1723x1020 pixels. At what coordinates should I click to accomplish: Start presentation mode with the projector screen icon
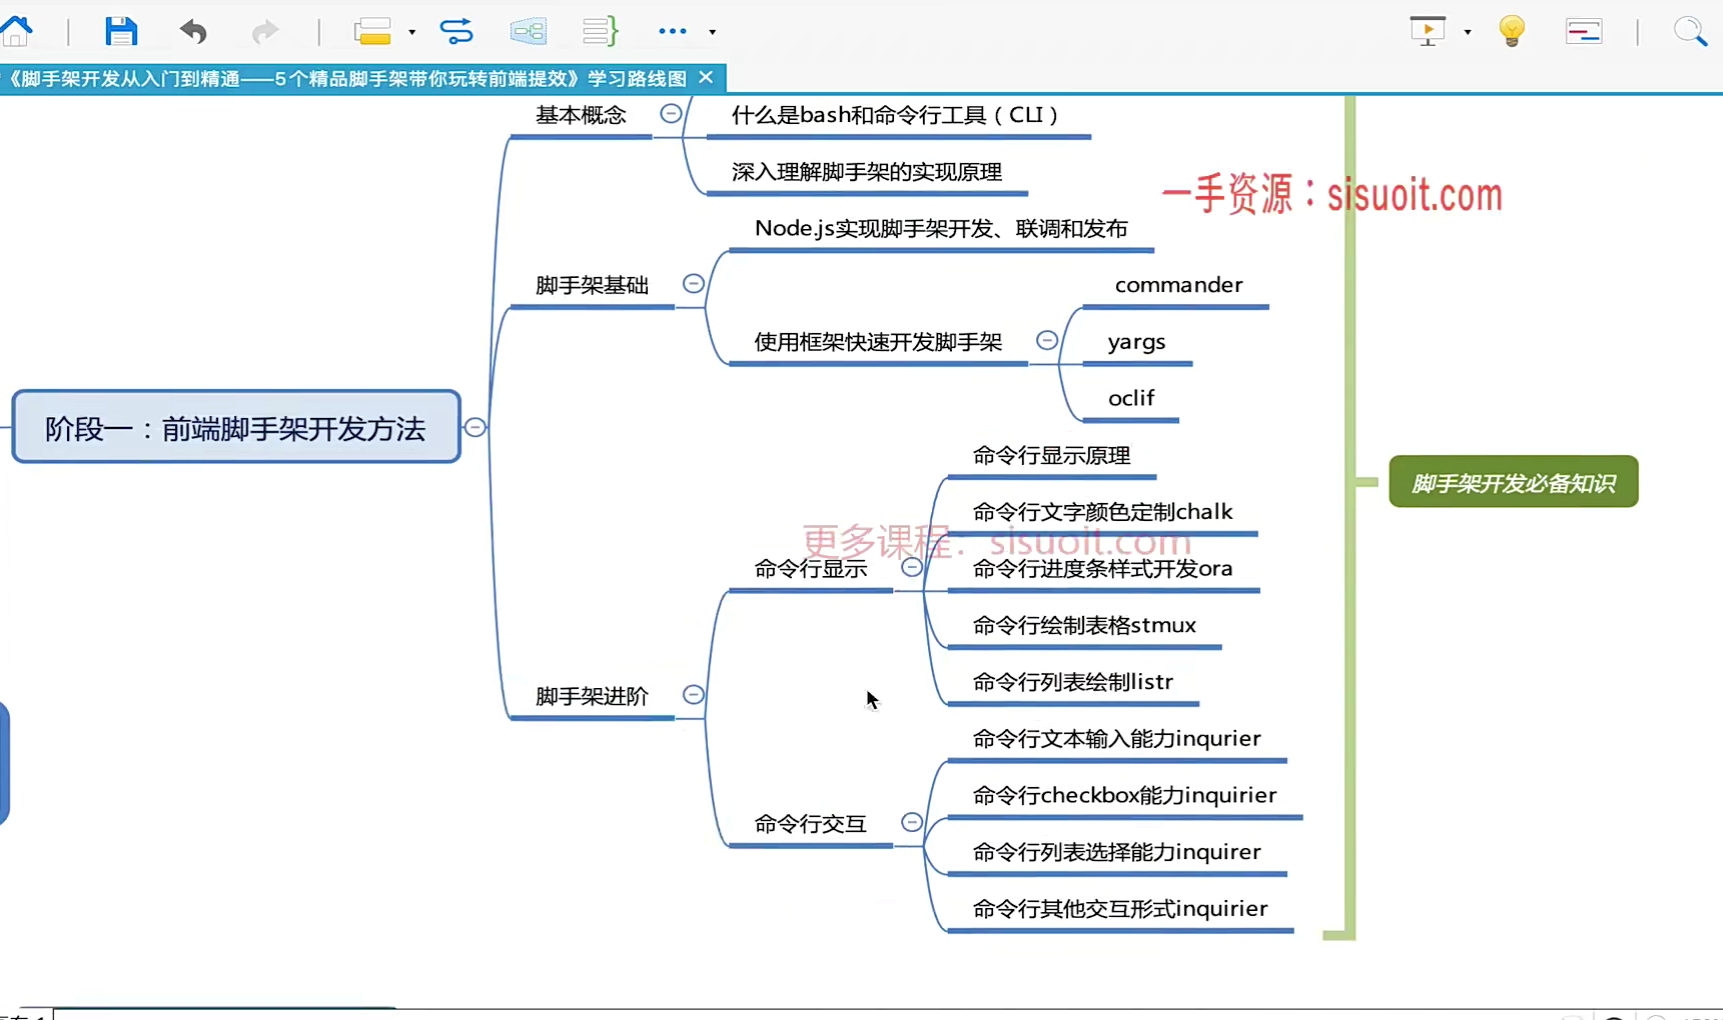[x=1427, y=31]
